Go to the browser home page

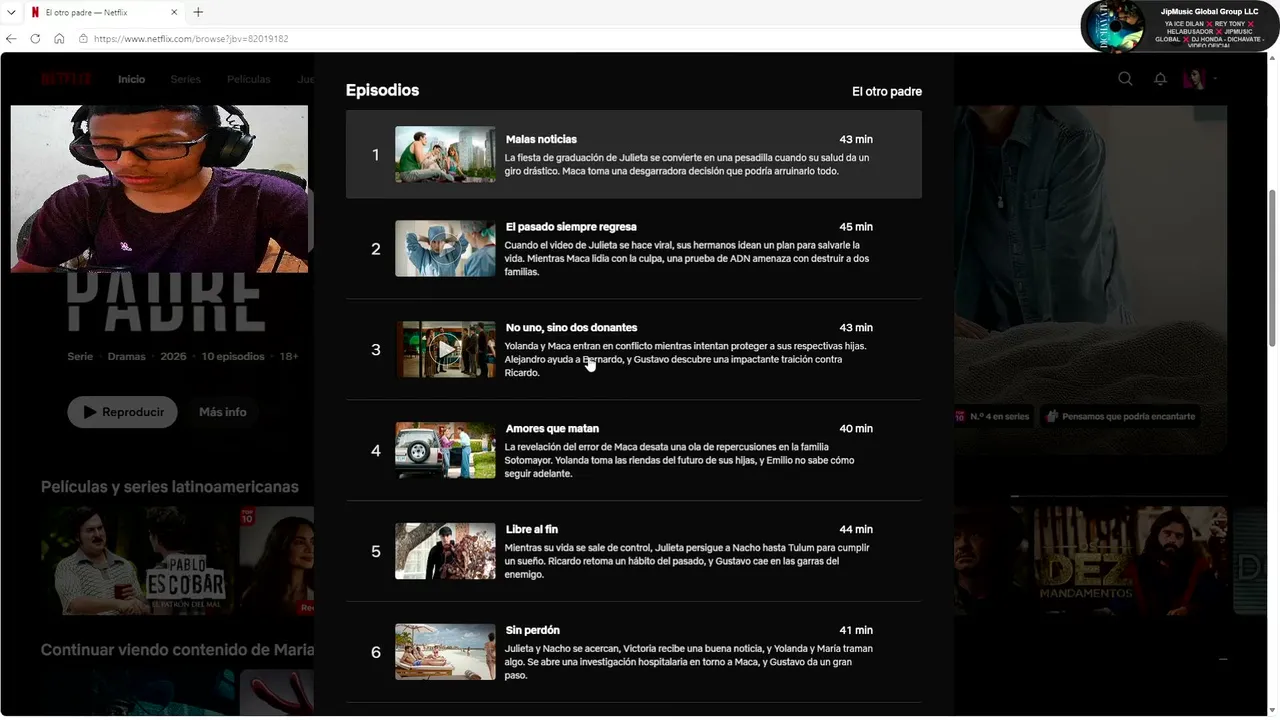pyautogui.click(x=59, y=39)
